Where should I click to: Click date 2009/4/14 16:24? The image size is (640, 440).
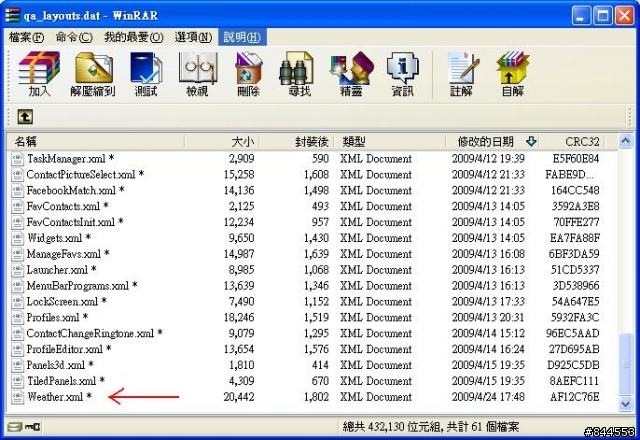tap(488, 349)
